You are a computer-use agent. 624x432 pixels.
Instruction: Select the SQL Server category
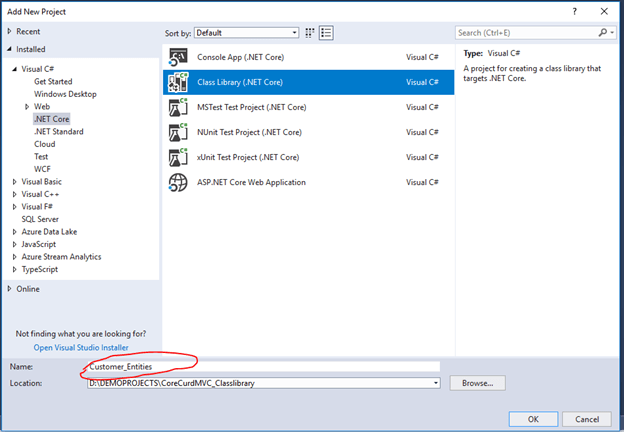[40, 219]
